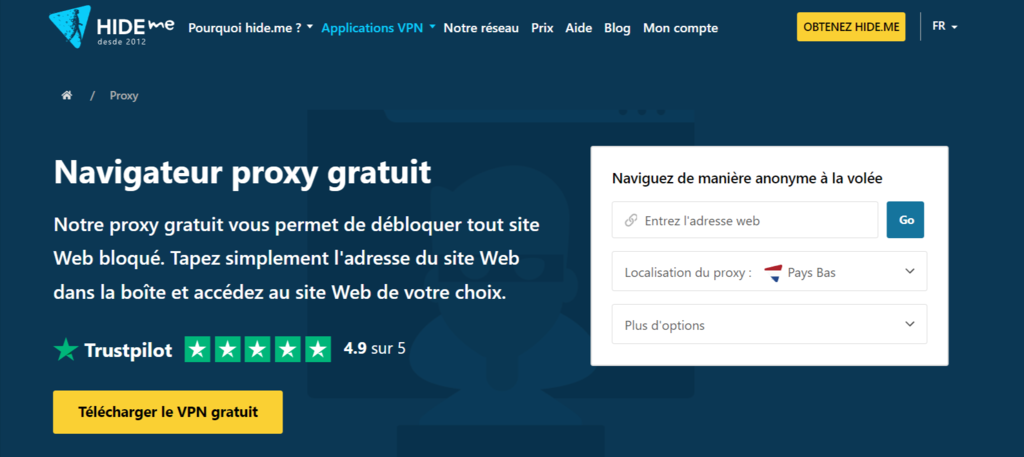
Task: Click the OBTENEZ HIDE.ME button
Action: pyautogui.click(x=851, y=27)
